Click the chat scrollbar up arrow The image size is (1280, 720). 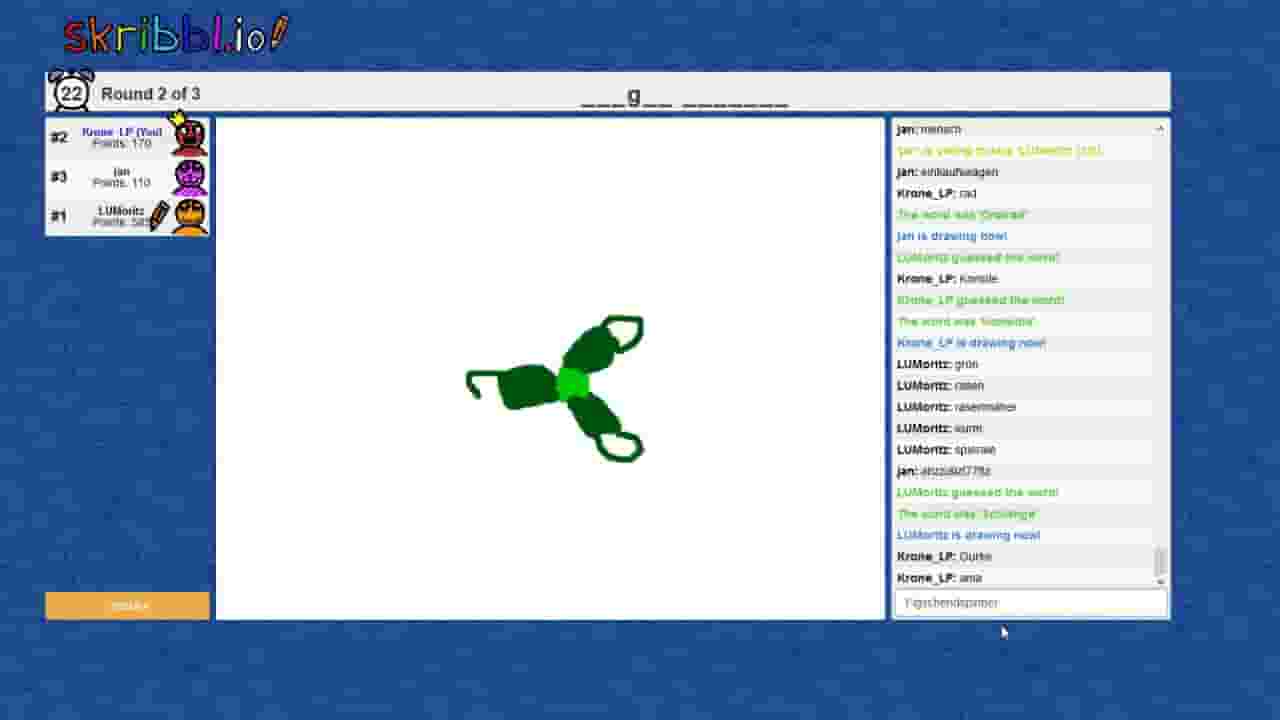(1160, 129)
